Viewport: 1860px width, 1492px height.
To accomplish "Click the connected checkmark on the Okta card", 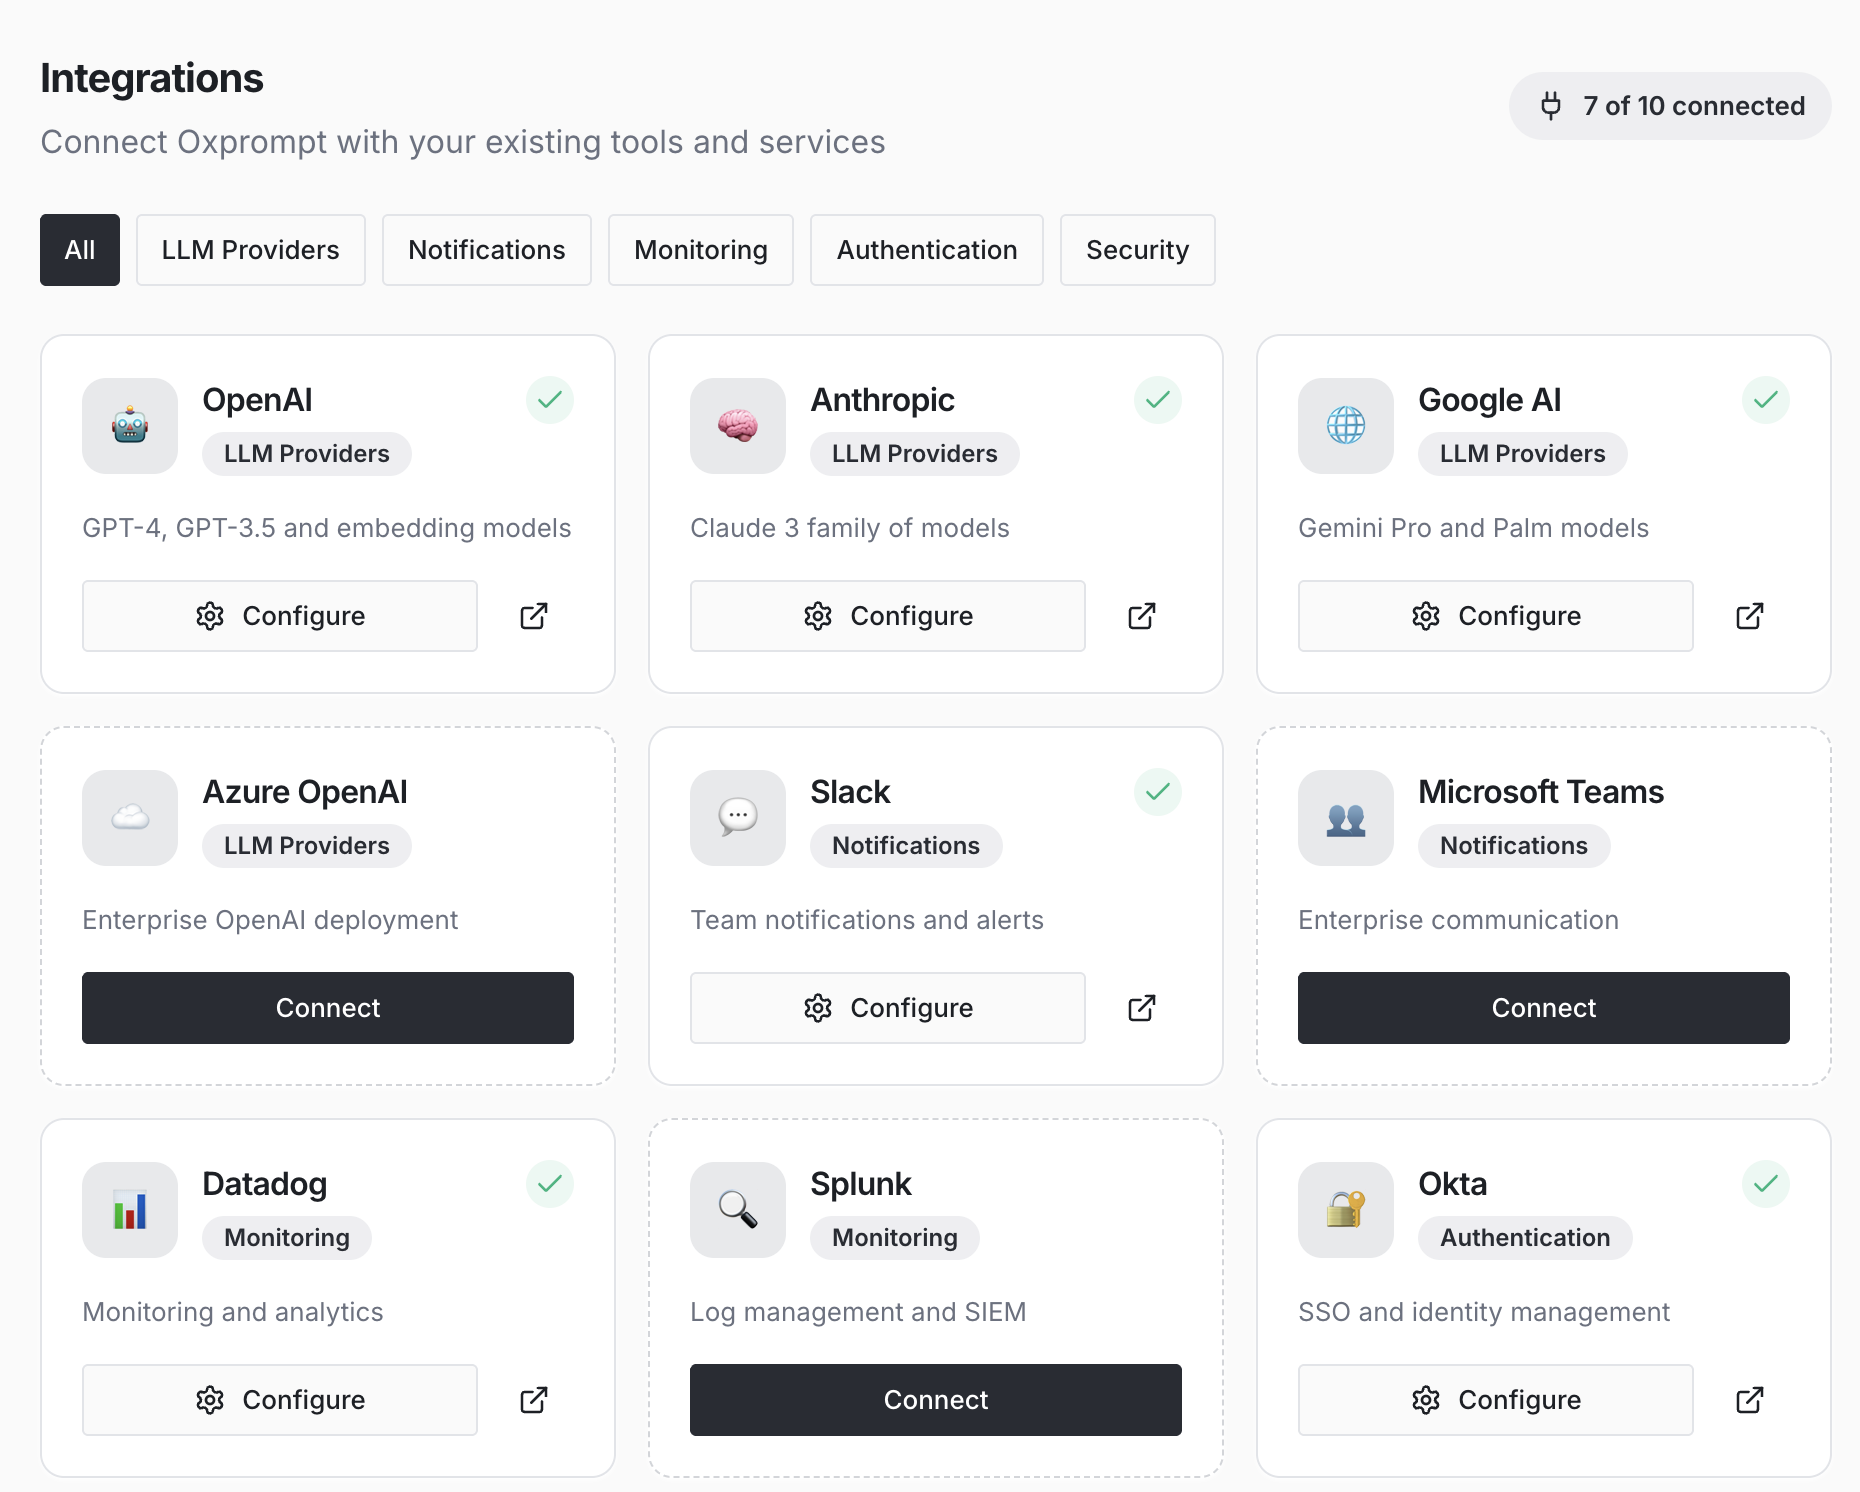I will click(1765, 1184).
